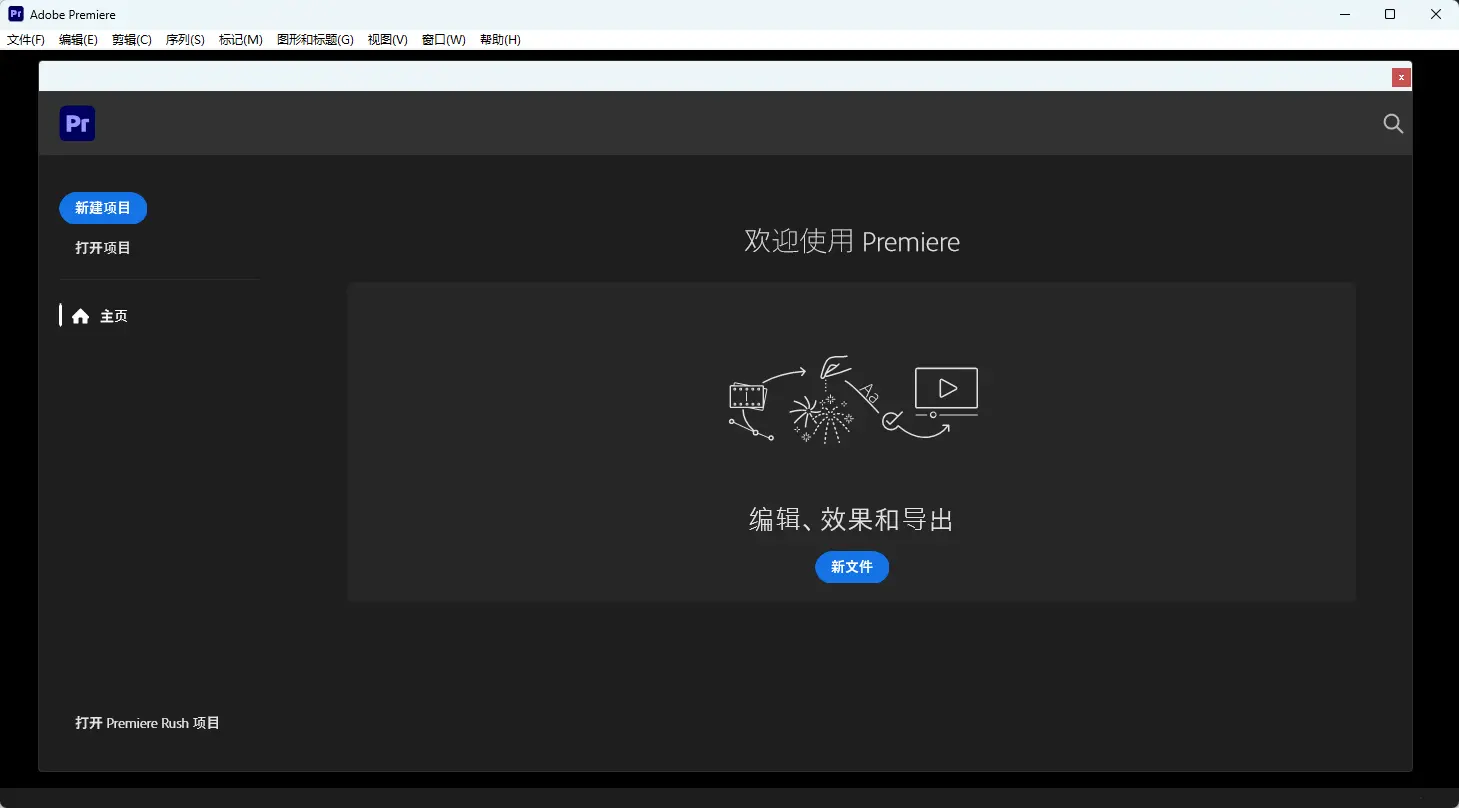Viewport: 1459px width, 808px height.
Task: Click the 编辑、效果和导出 text
Action: [x=852, y=519]
